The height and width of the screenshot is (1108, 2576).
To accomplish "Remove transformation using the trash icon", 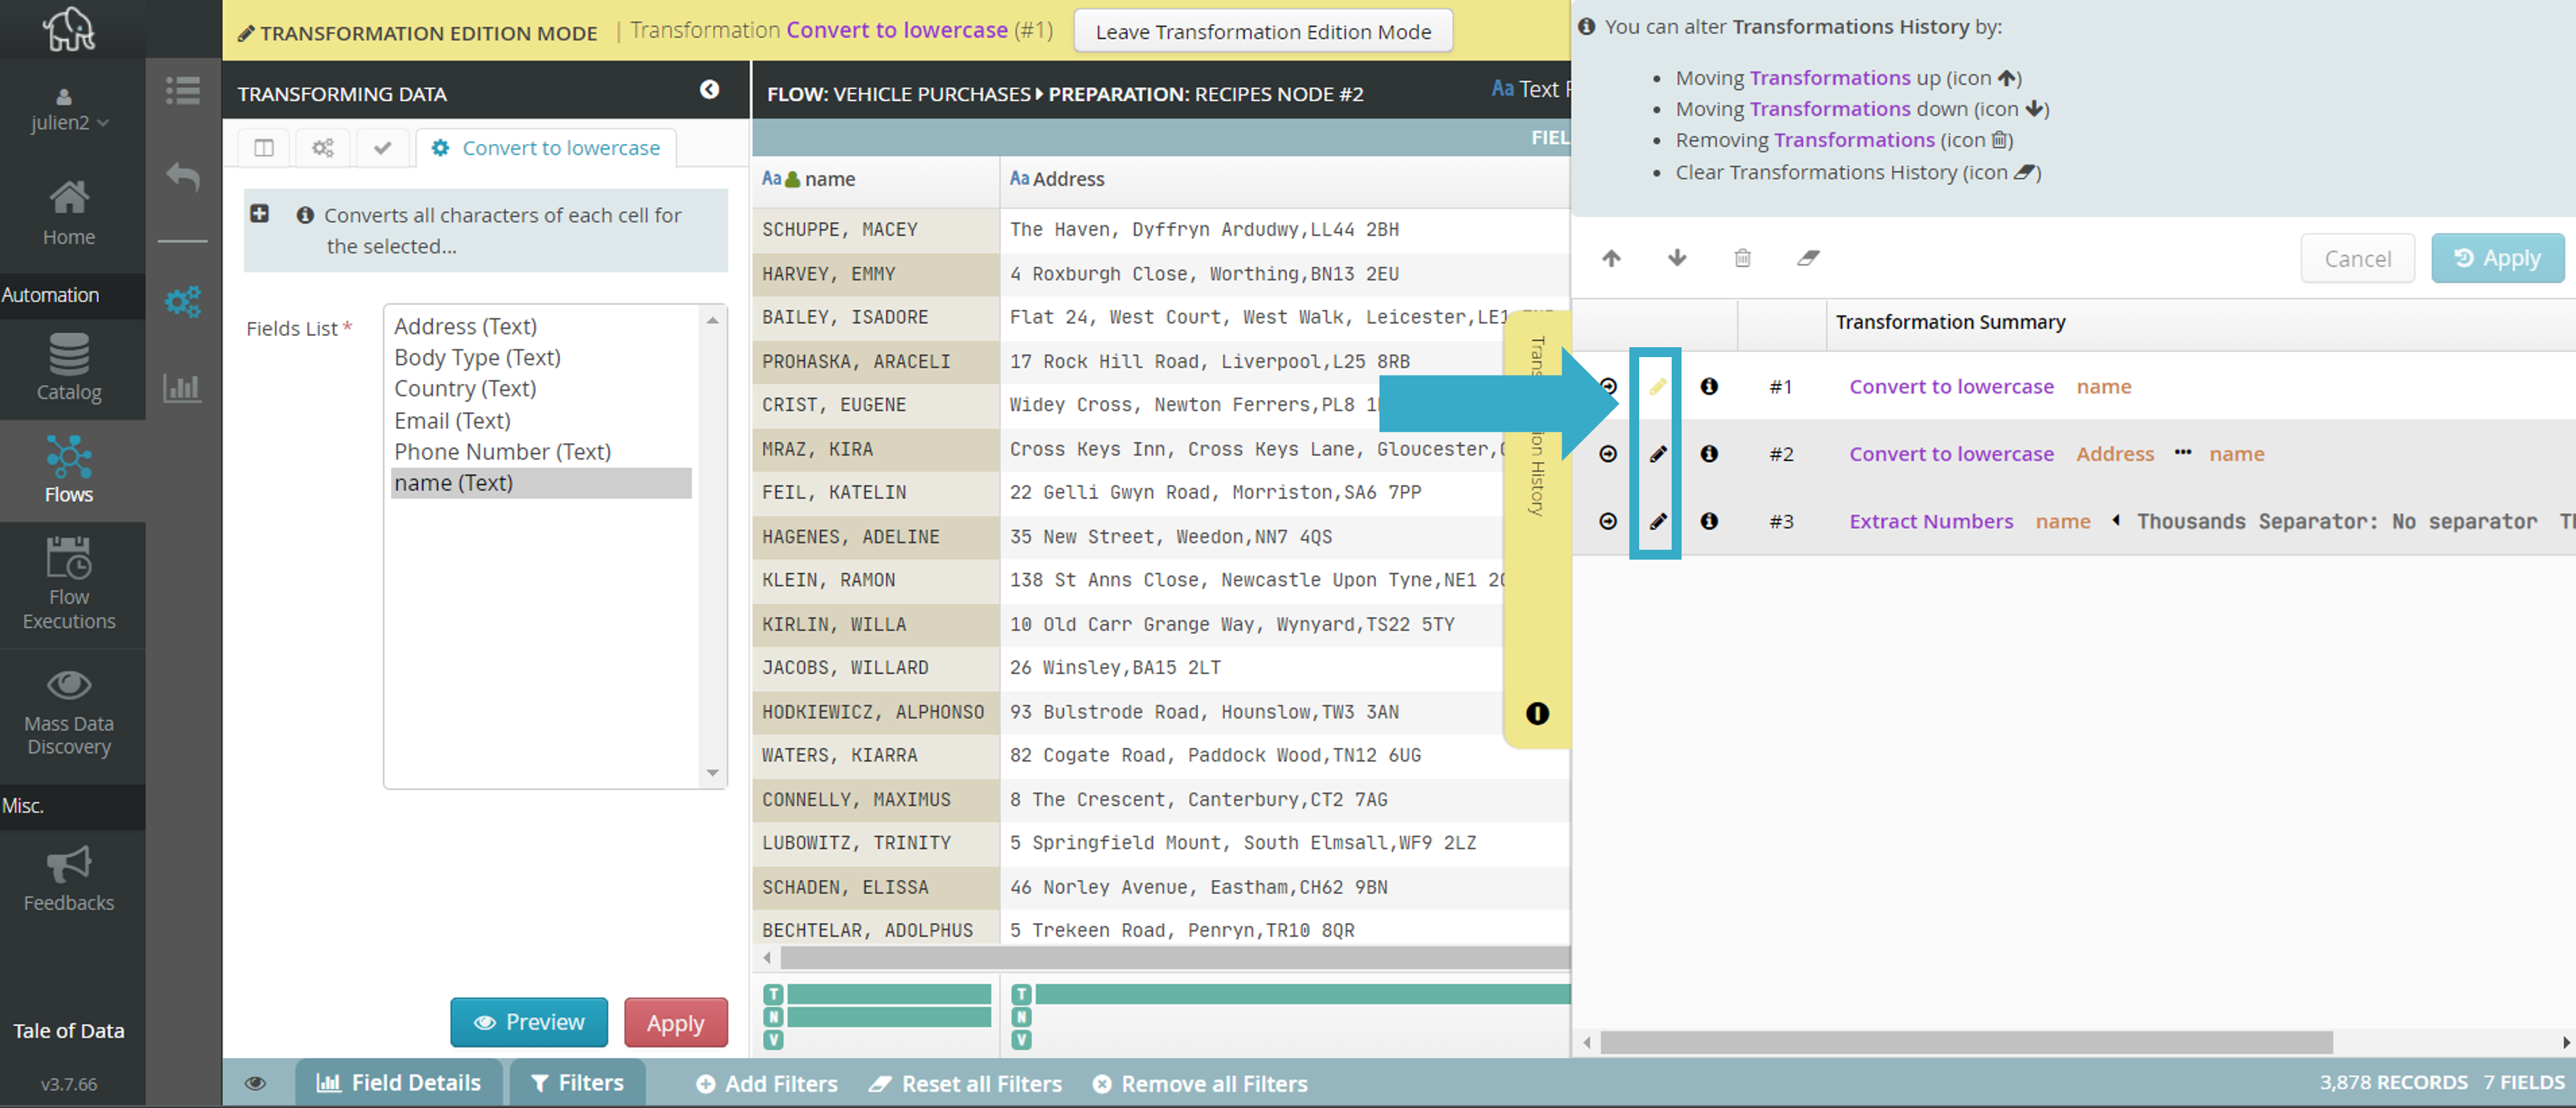I will [x=1742, y=258].
